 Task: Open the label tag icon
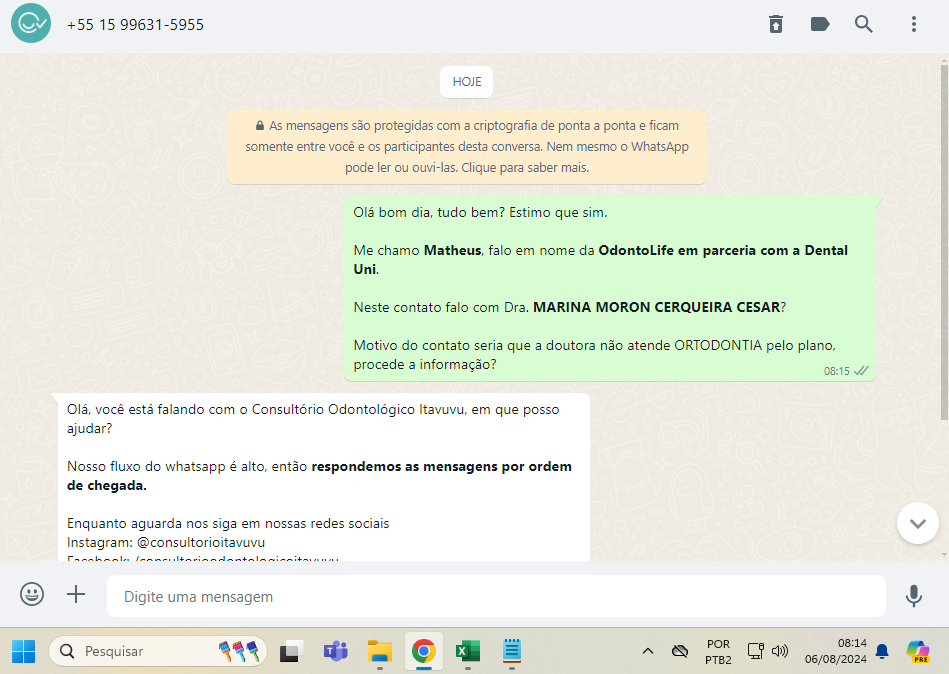[x=819, y=24]
